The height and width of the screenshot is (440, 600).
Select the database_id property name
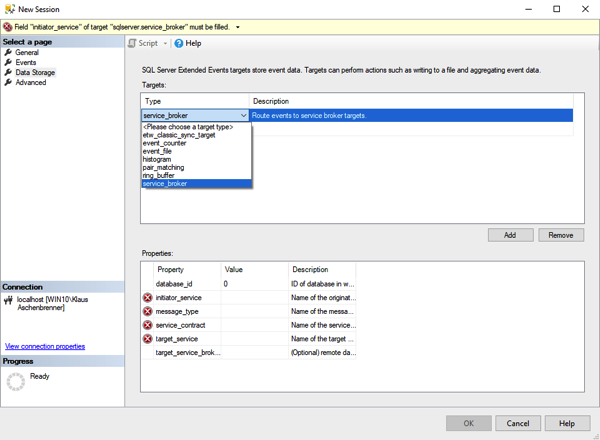174,284
